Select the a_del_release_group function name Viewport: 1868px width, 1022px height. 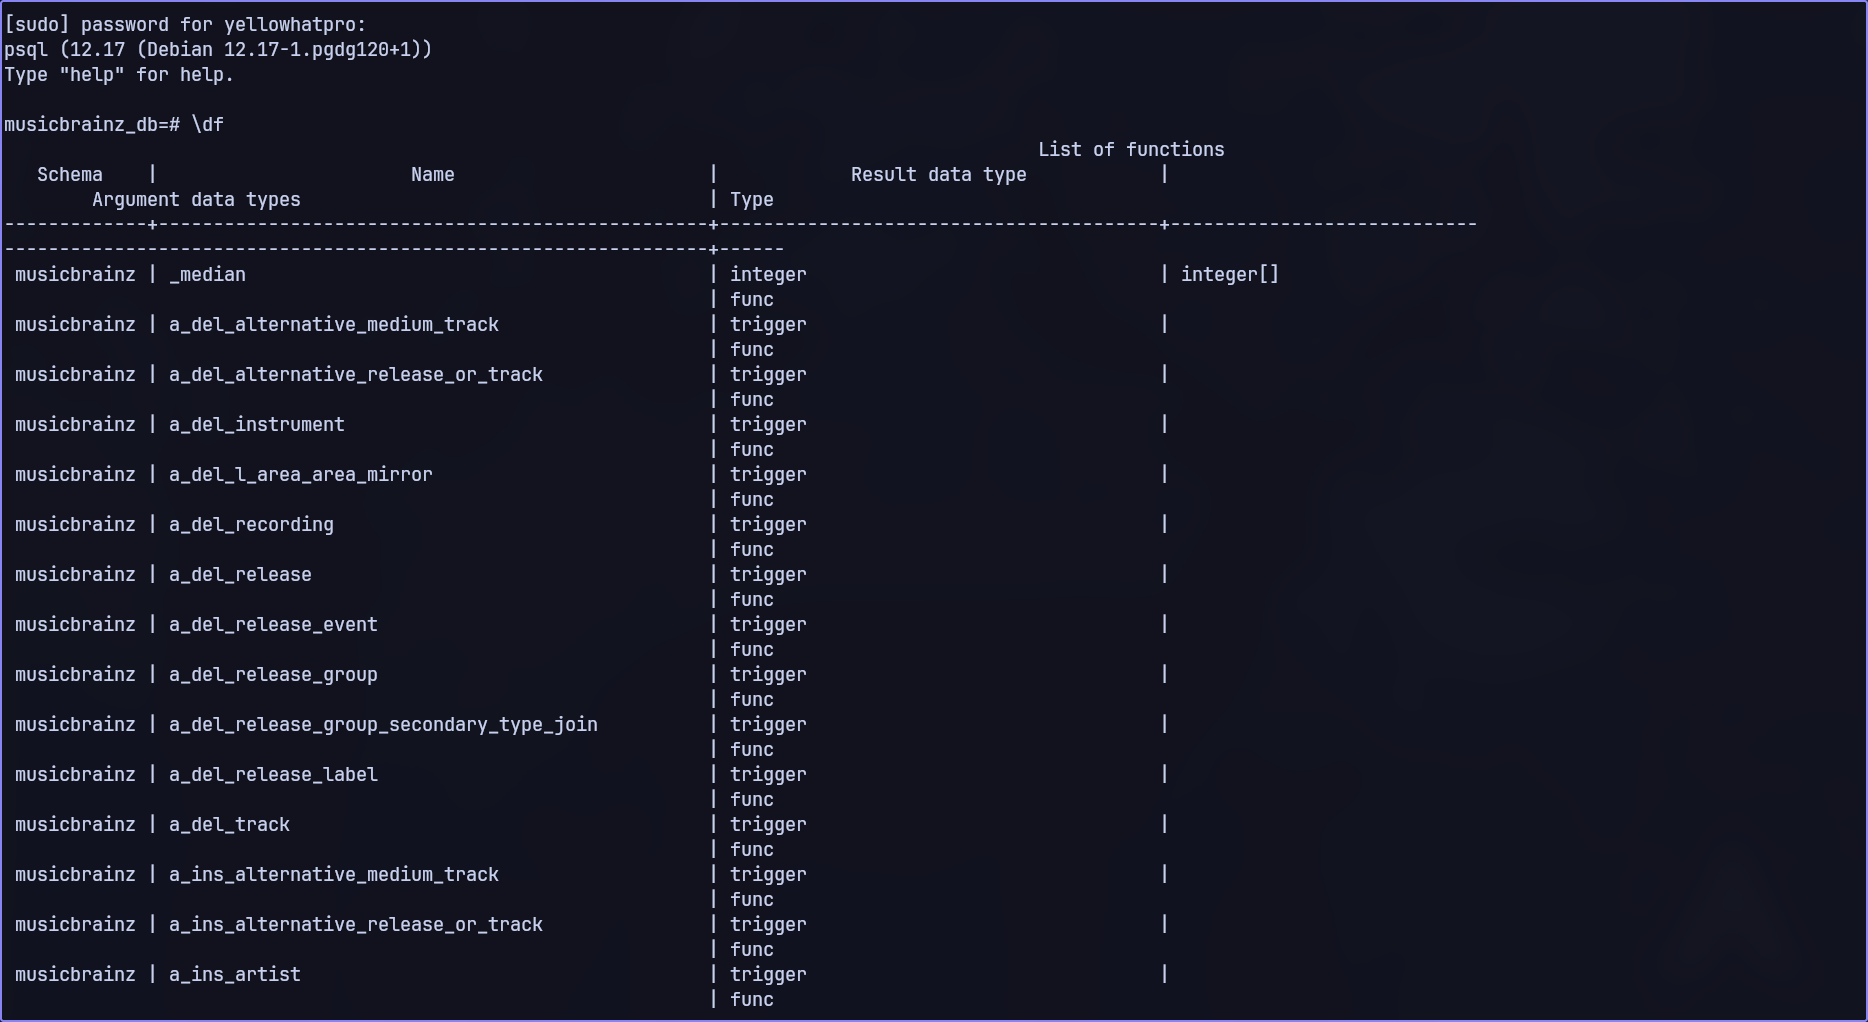273,675
